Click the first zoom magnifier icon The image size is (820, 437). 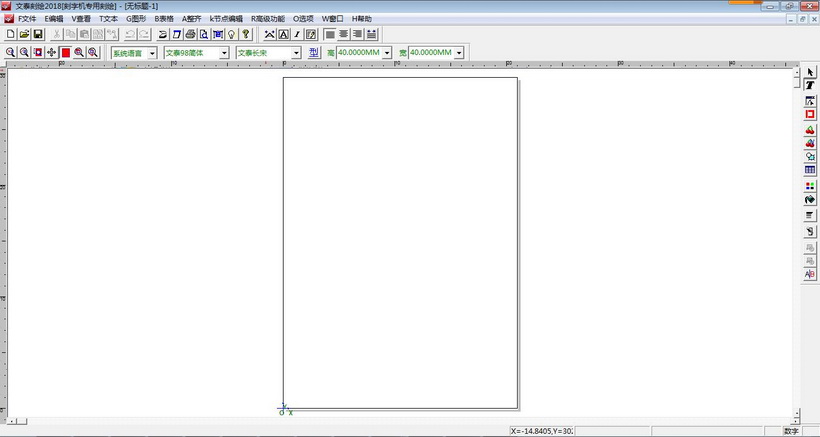(10, 52)
